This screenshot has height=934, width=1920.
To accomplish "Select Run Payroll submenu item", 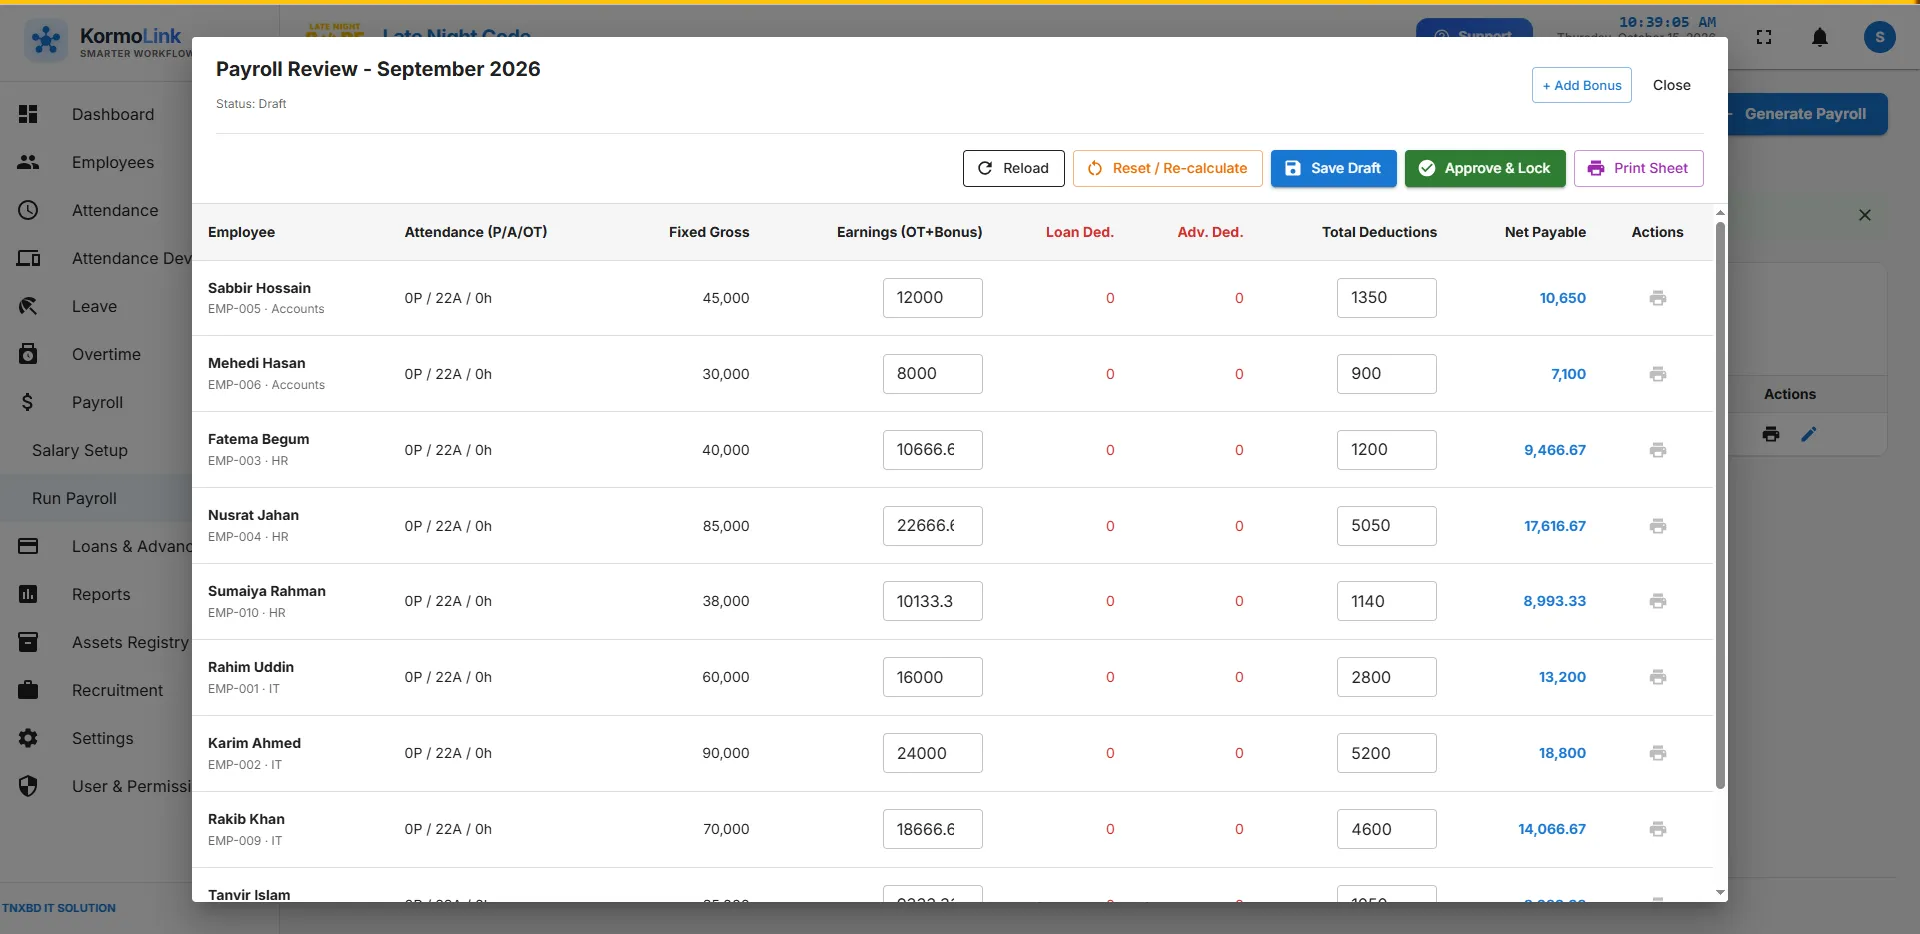I will point(74,498).
